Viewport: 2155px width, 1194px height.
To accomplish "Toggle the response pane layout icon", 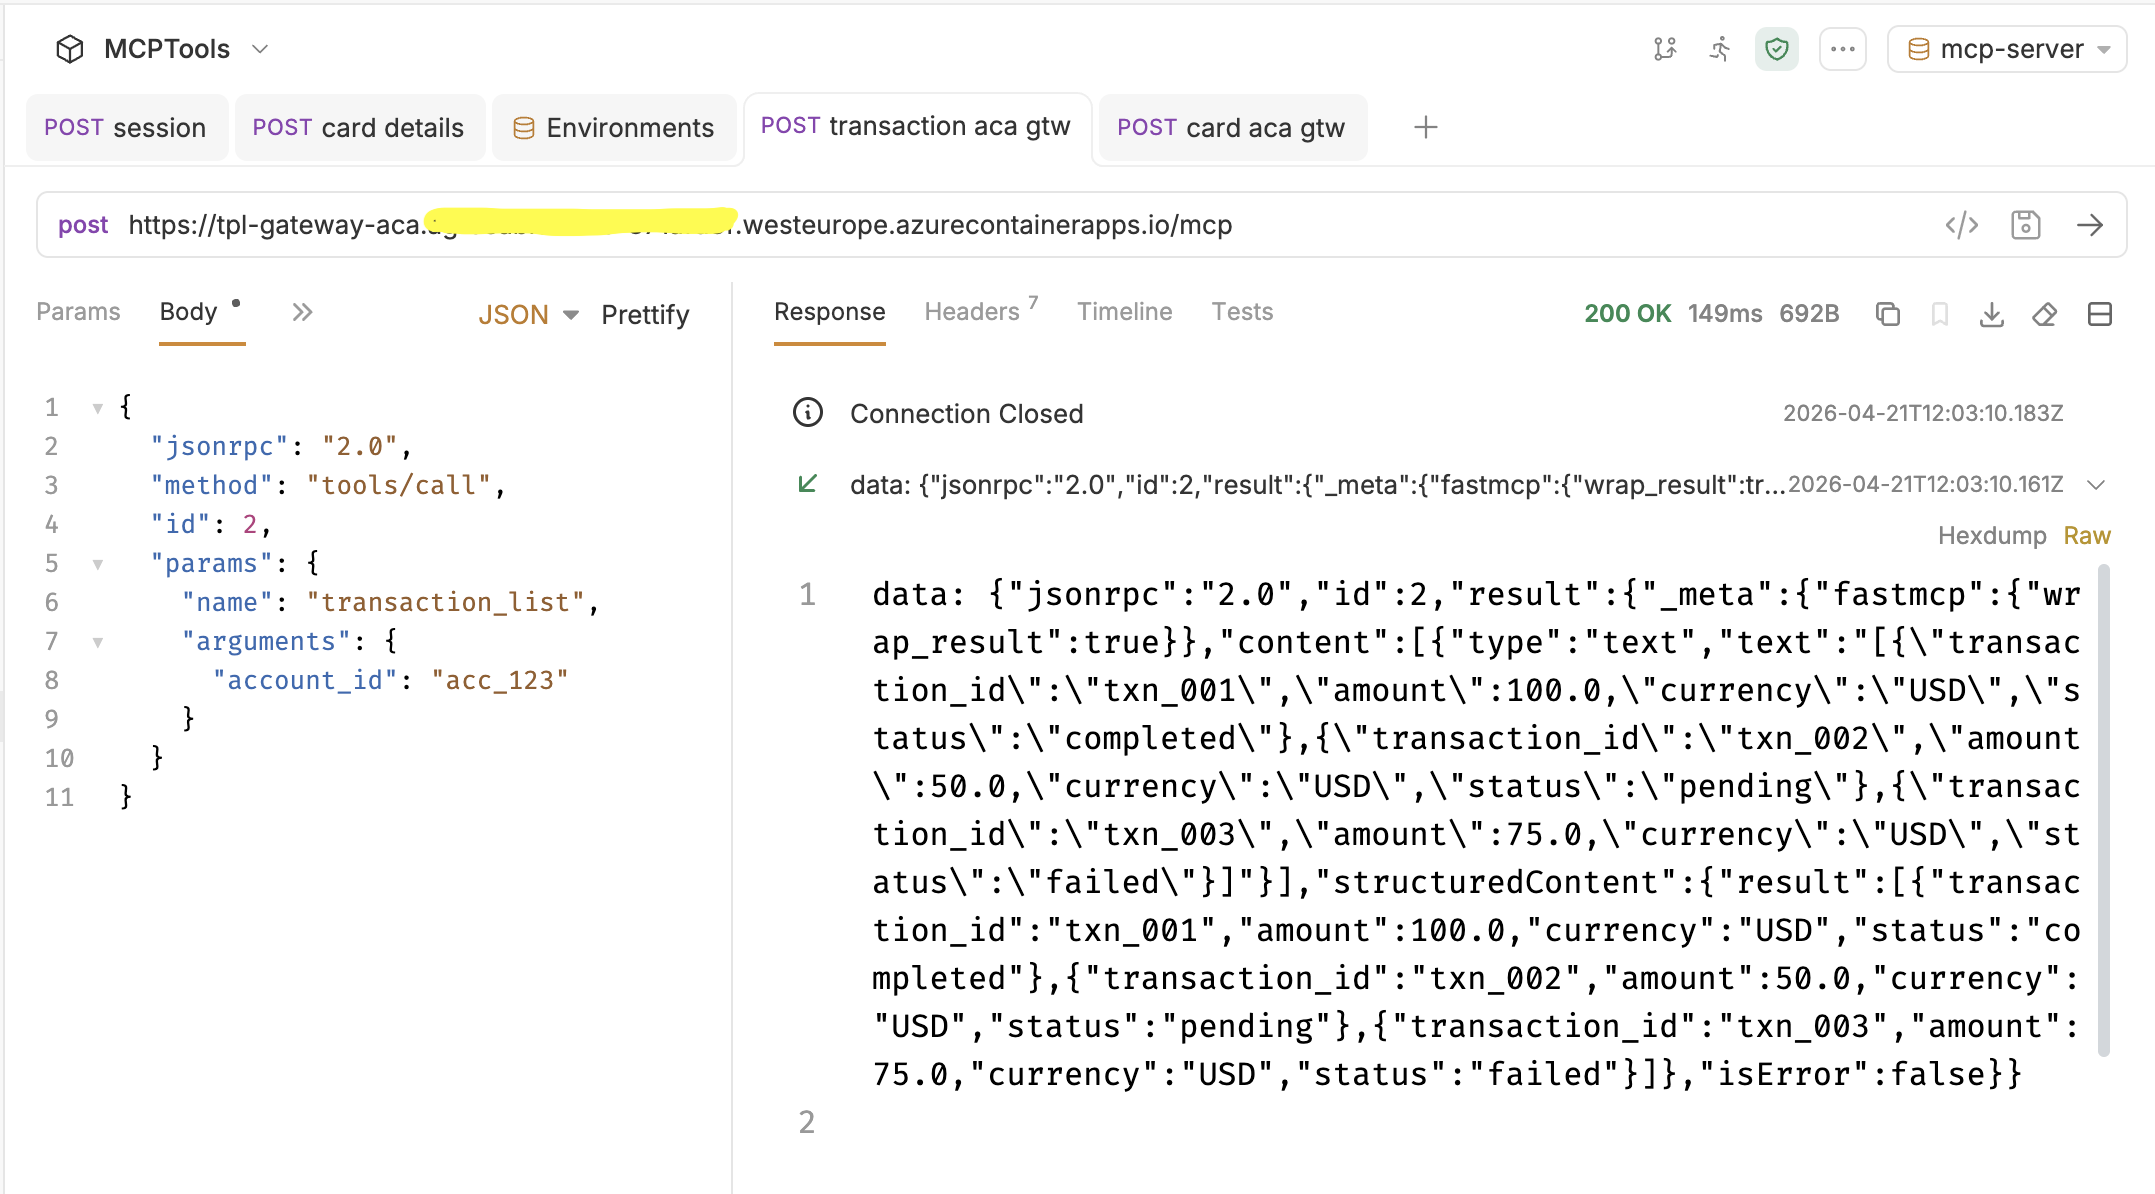I will pos(2100,314).
